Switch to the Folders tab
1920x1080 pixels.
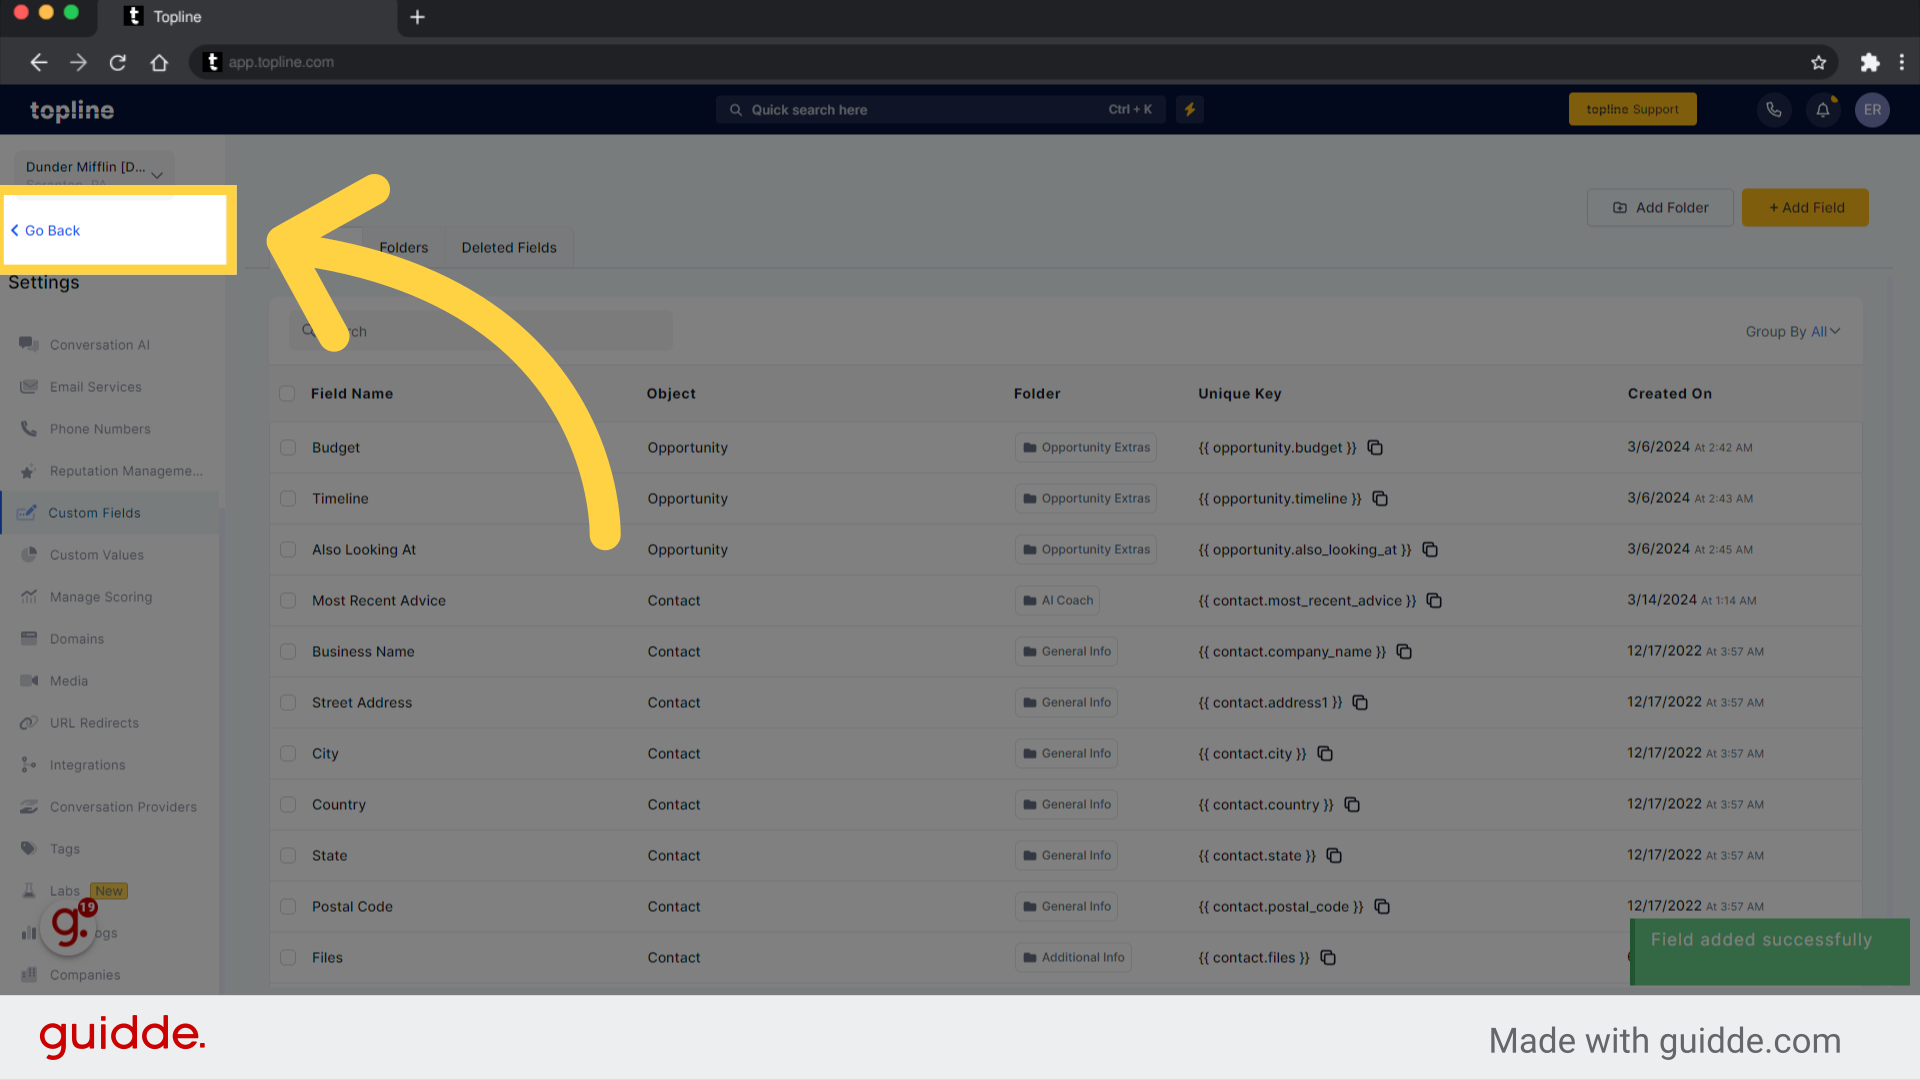(402, 247)
